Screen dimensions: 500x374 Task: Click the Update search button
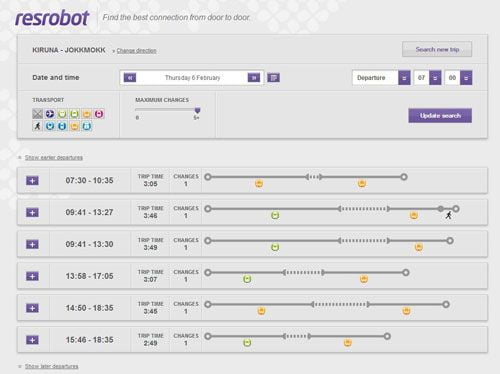click(x=440, y=116)
